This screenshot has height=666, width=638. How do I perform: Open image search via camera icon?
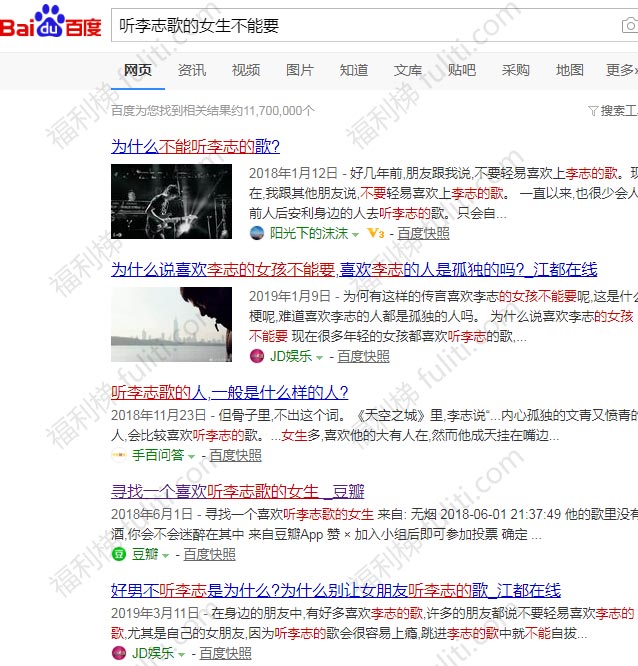tap(628, 26)
